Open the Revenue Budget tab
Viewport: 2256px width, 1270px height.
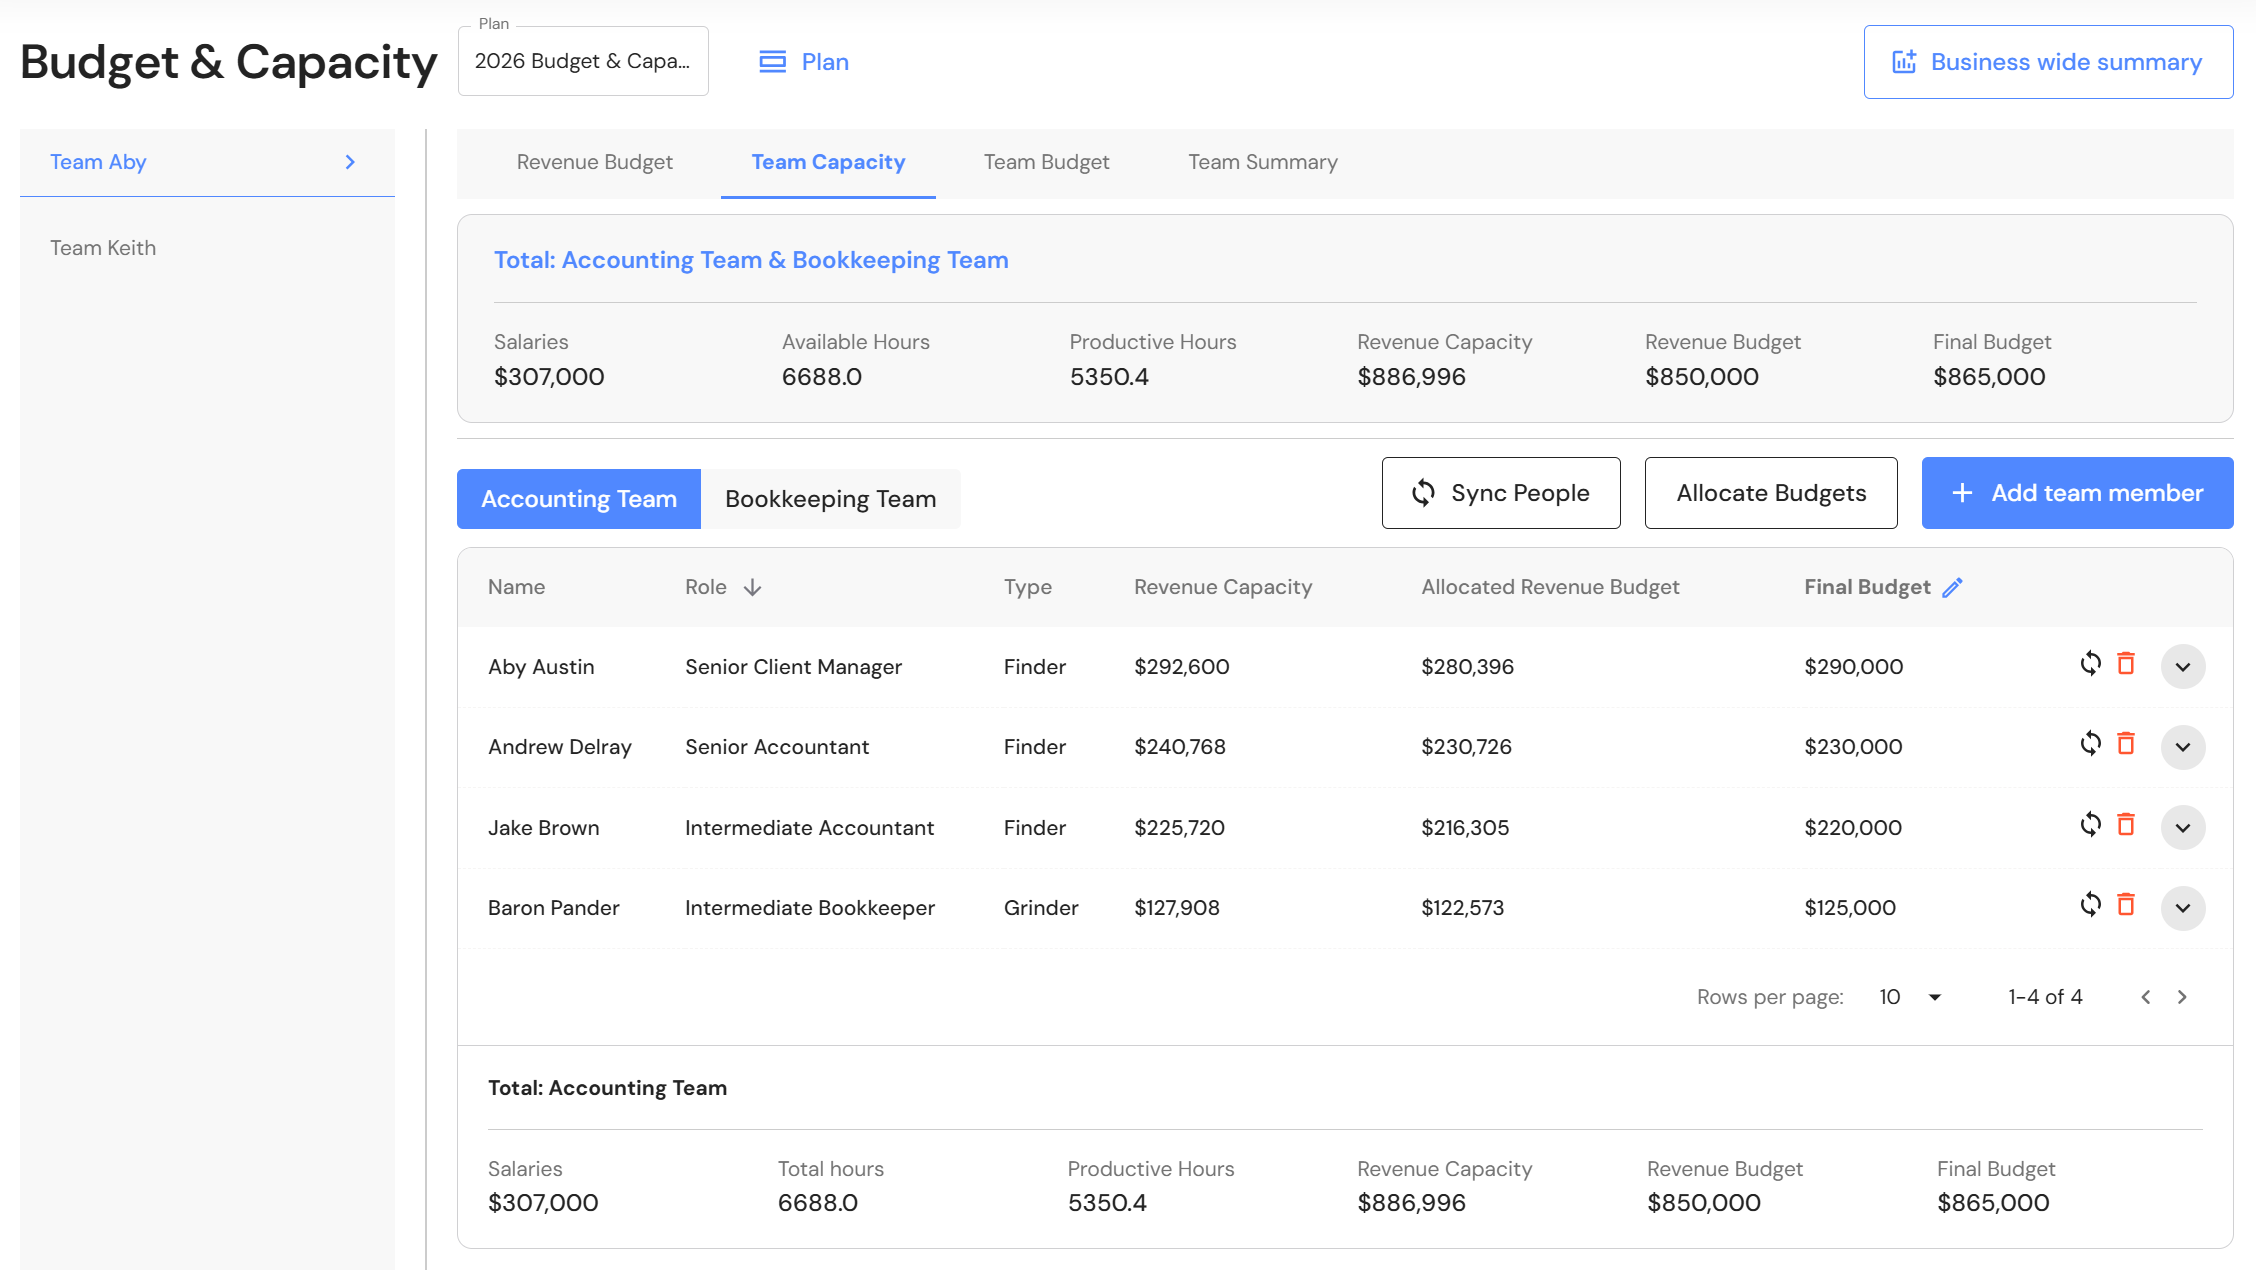[x=594, y=162]
